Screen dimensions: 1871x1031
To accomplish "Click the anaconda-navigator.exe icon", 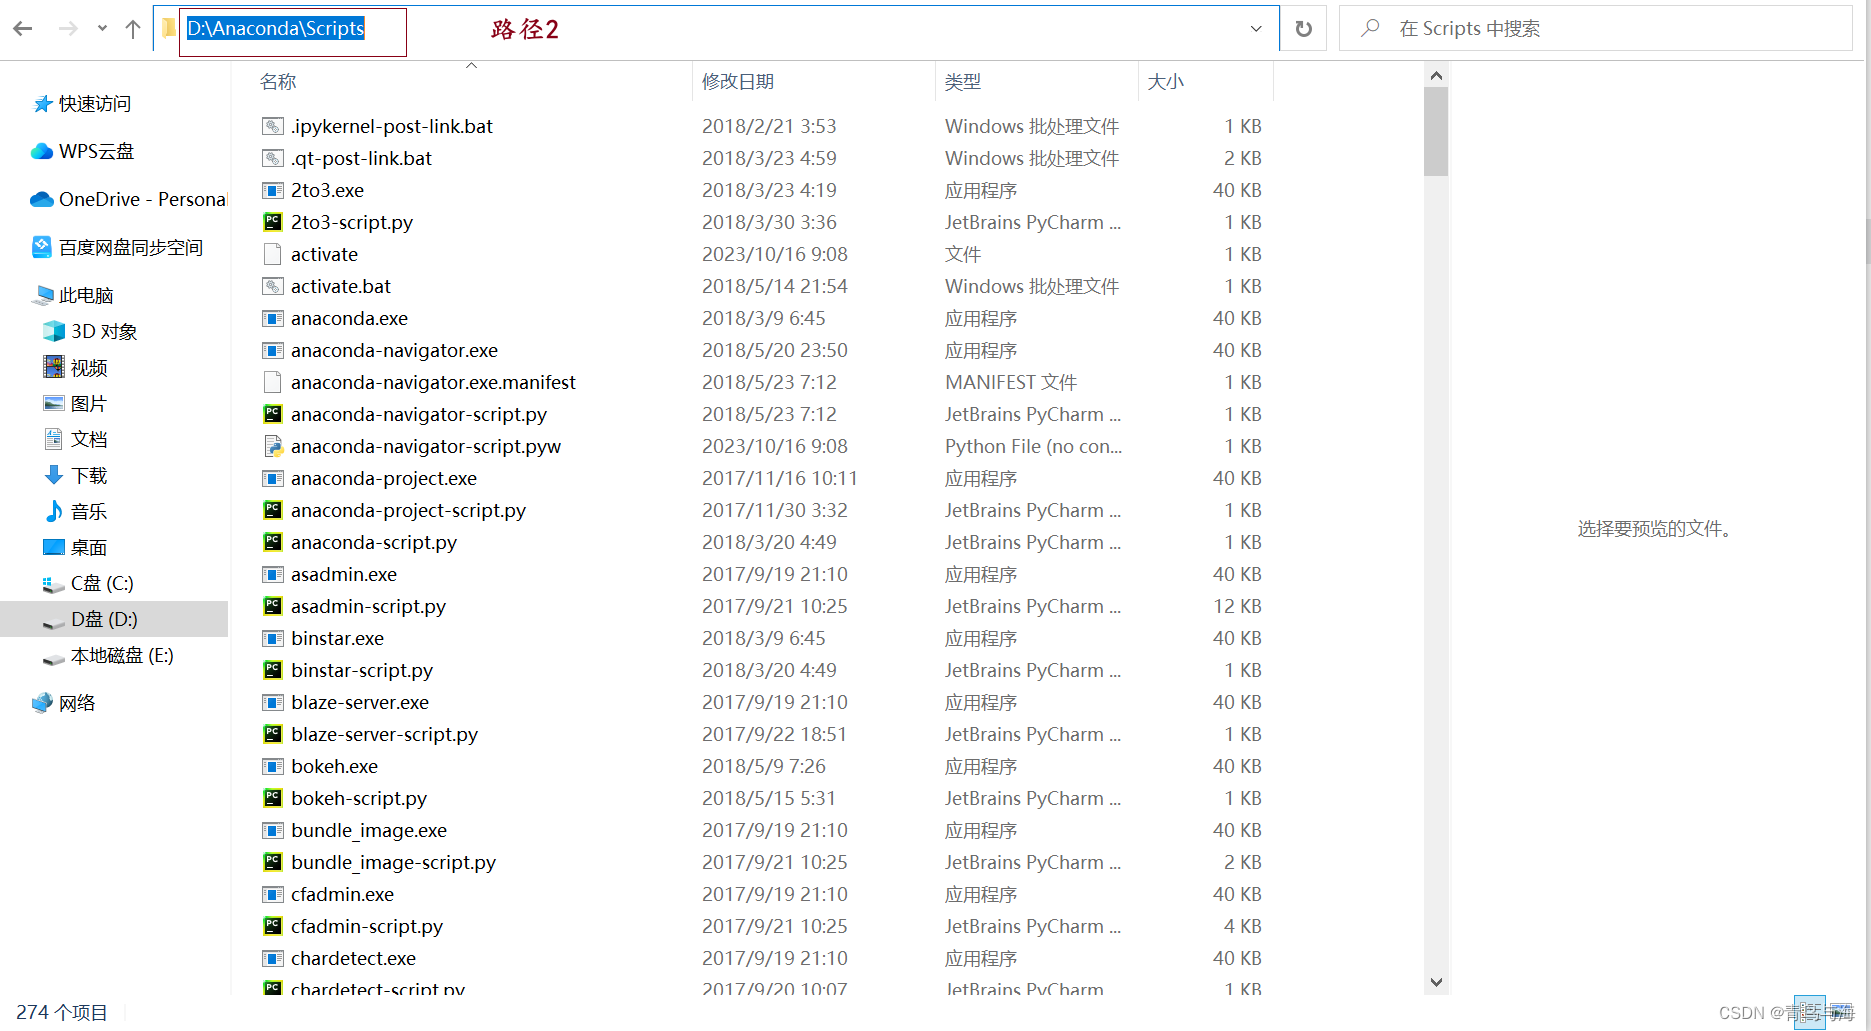I will (x=273, y=350).
